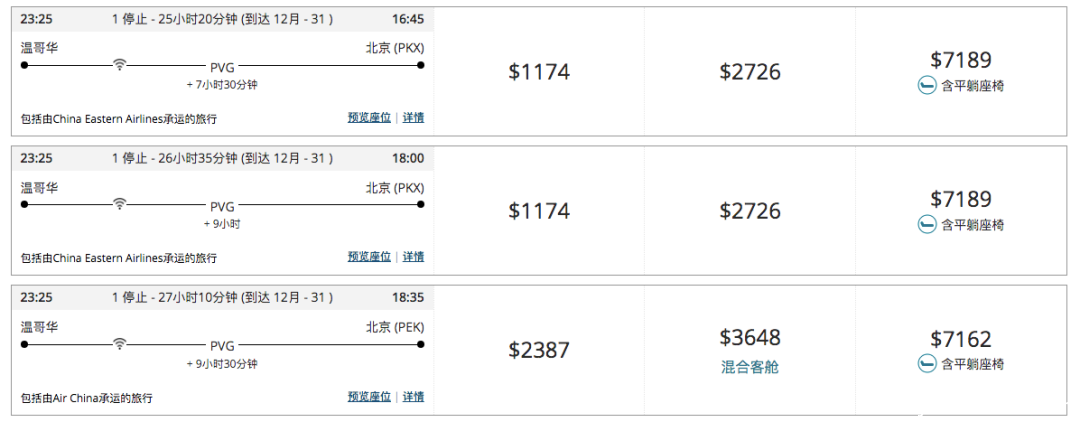Choose the $7162 lie-flat fare
Screen dimensions: 1080x422
pos(961,350)
